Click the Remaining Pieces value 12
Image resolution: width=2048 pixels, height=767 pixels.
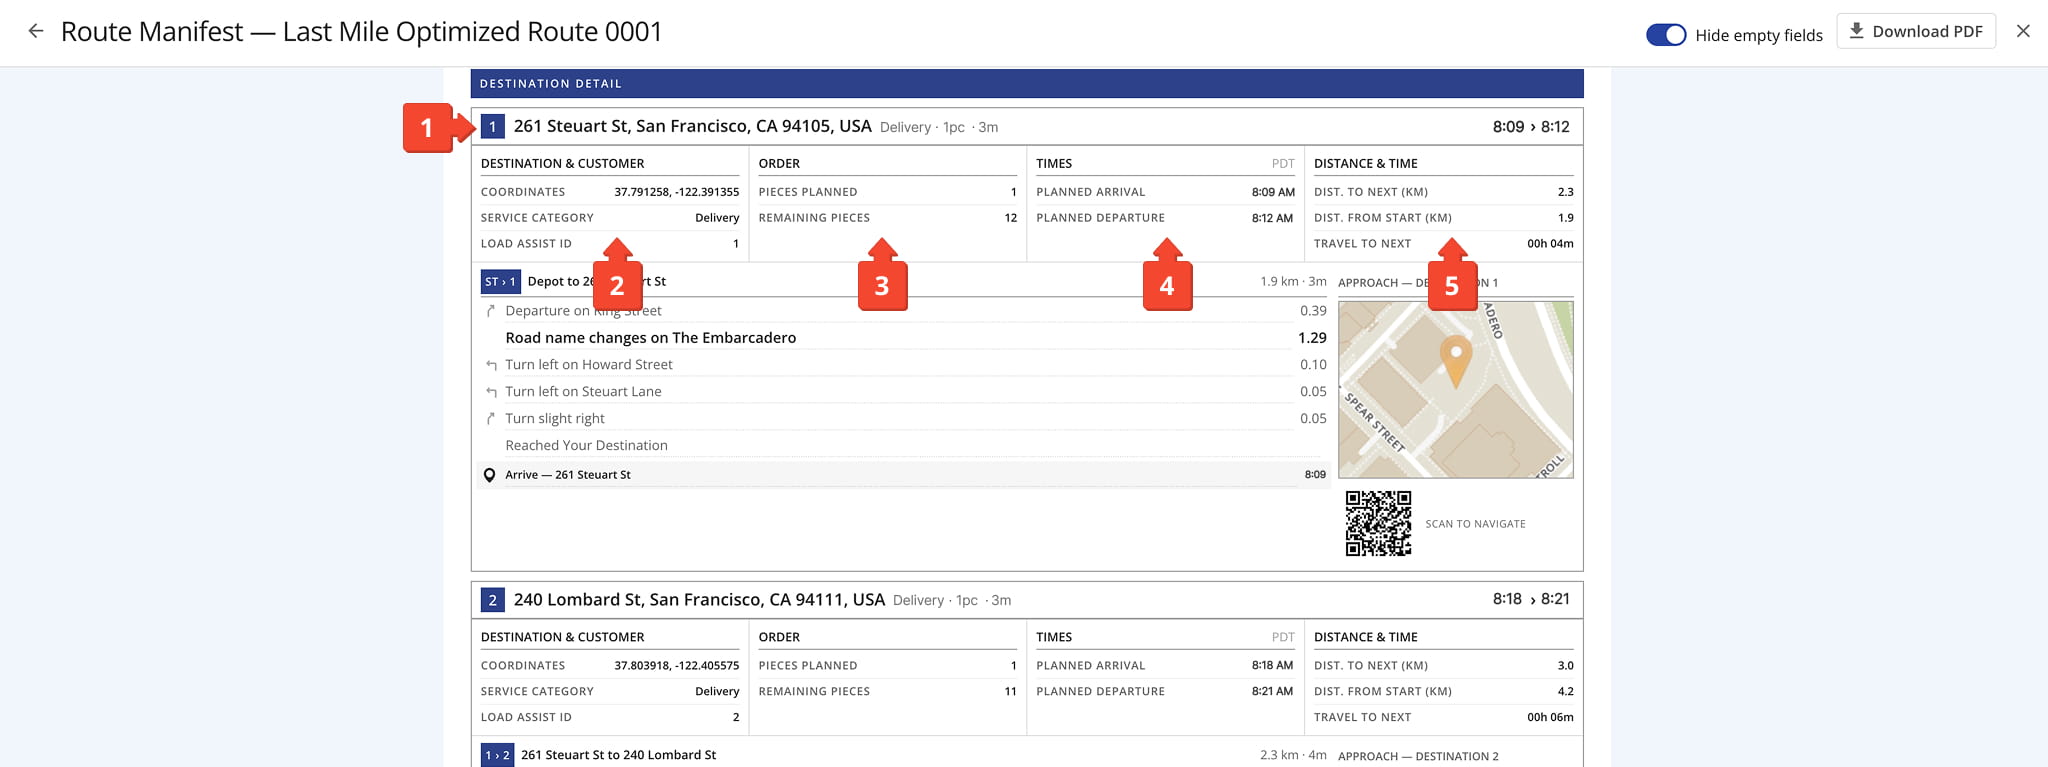[x=1010, y=218]
